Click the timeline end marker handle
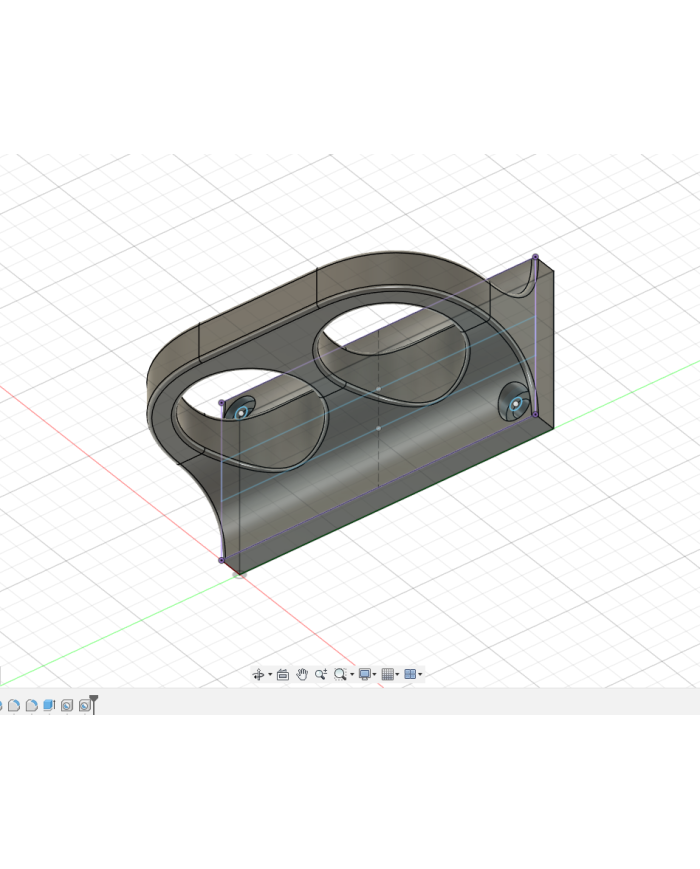This screenshot has width=700, height=869. (x=94, y=701)
